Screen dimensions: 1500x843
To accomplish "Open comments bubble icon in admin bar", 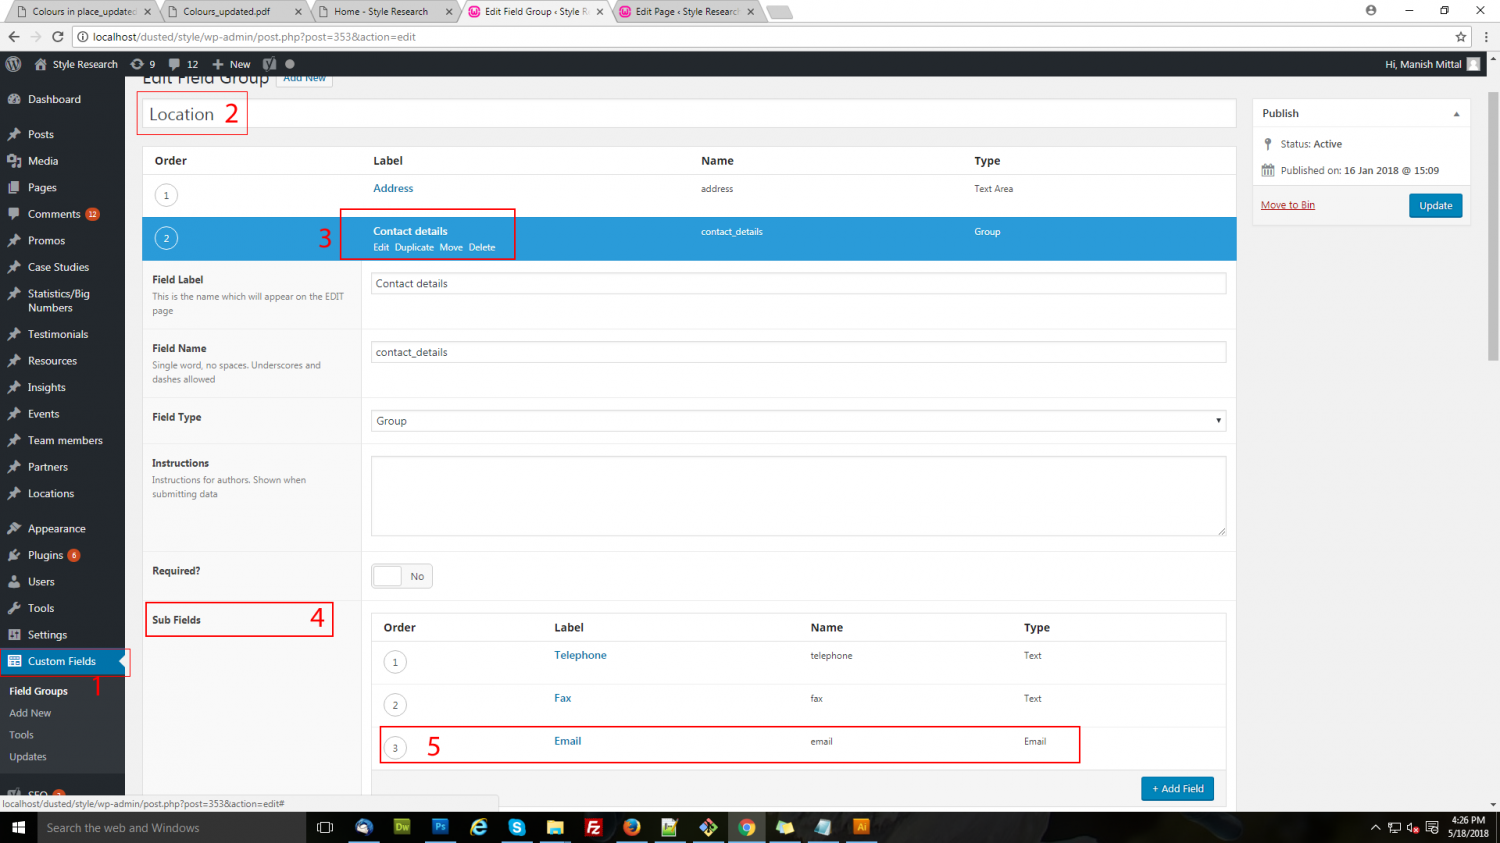I will pyautogui.click(x=175, y=64).
